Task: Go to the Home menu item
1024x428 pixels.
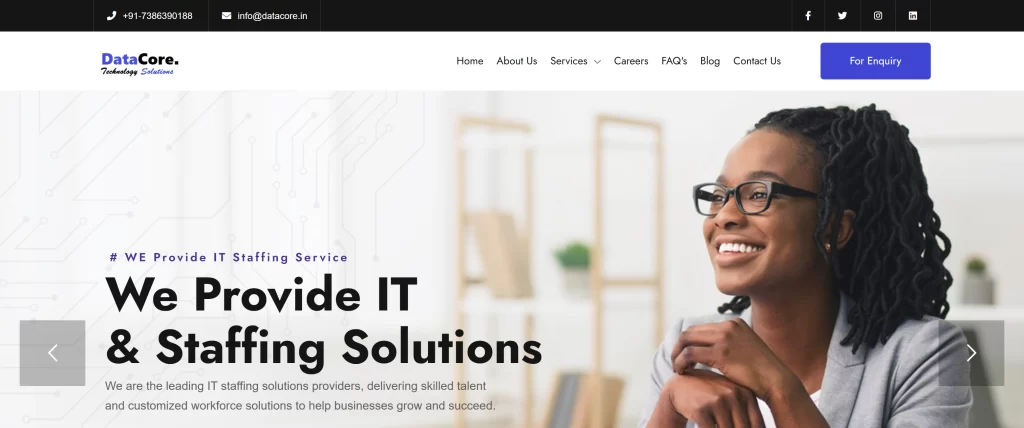Action: tap(470, 61)
